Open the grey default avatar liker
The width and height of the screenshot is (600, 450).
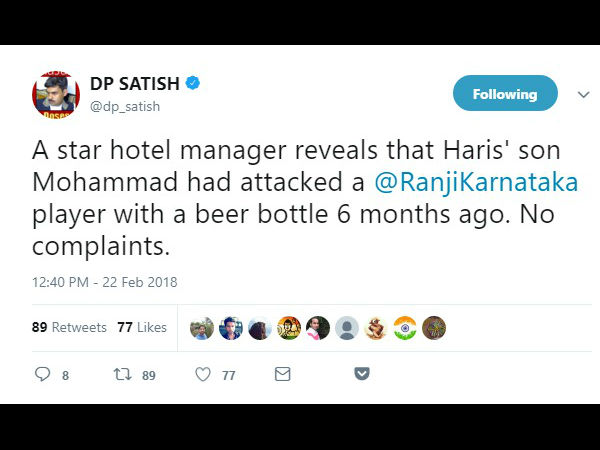(x=347, y=328)
